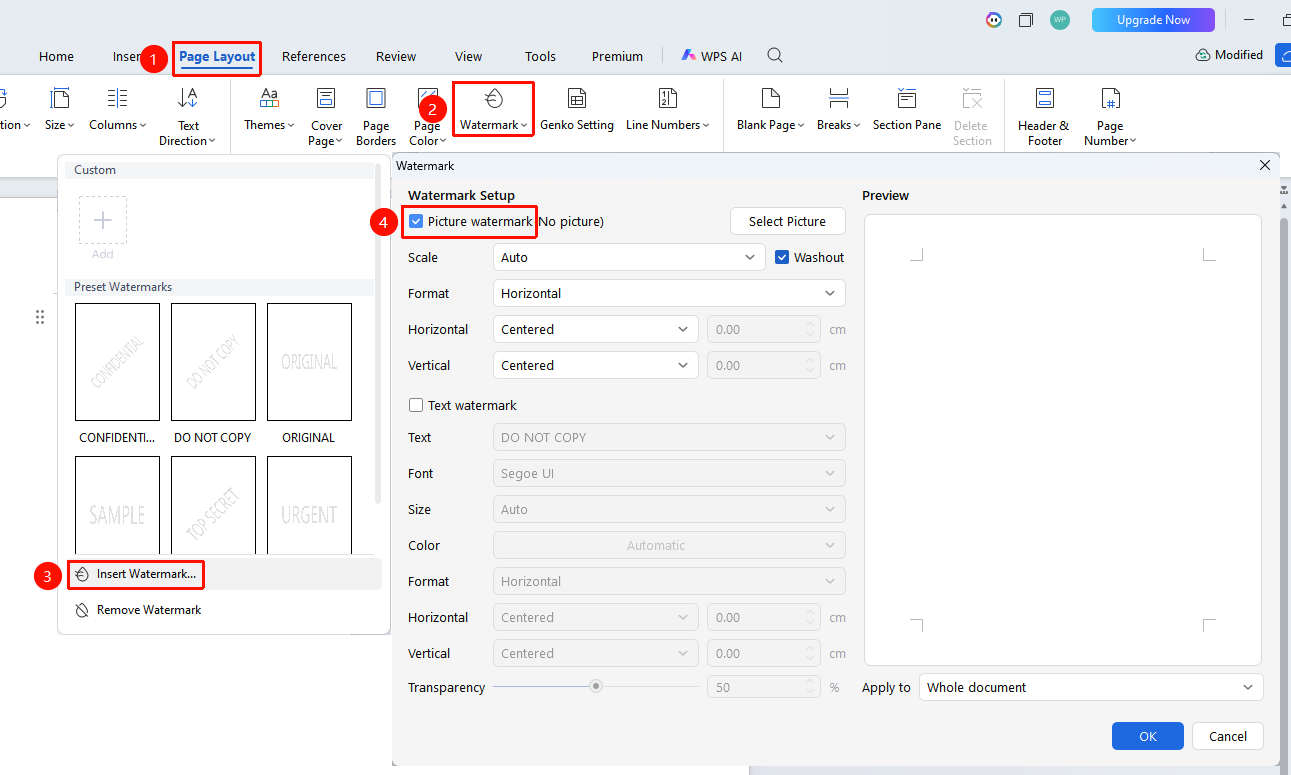Cancel the Watermark dialog

(x=1228, y=736)
